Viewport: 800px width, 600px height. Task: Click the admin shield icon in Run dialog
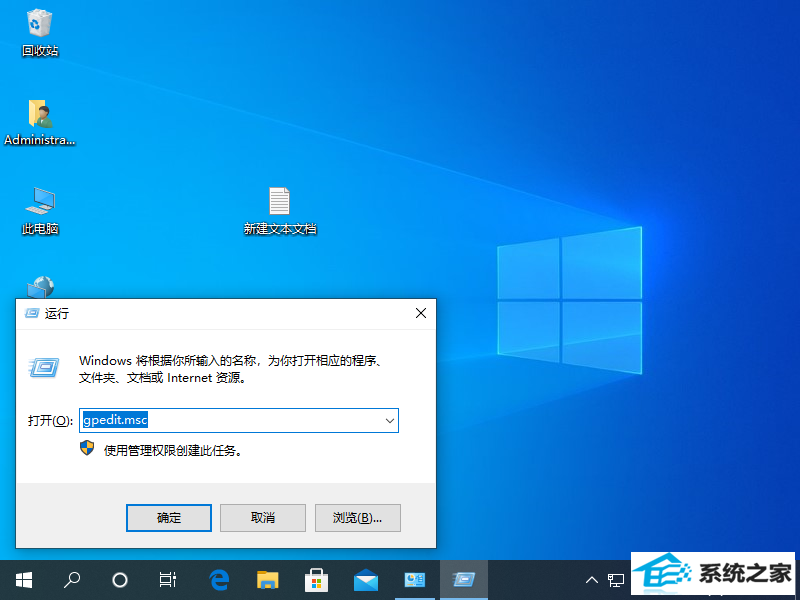click(87, 448)
